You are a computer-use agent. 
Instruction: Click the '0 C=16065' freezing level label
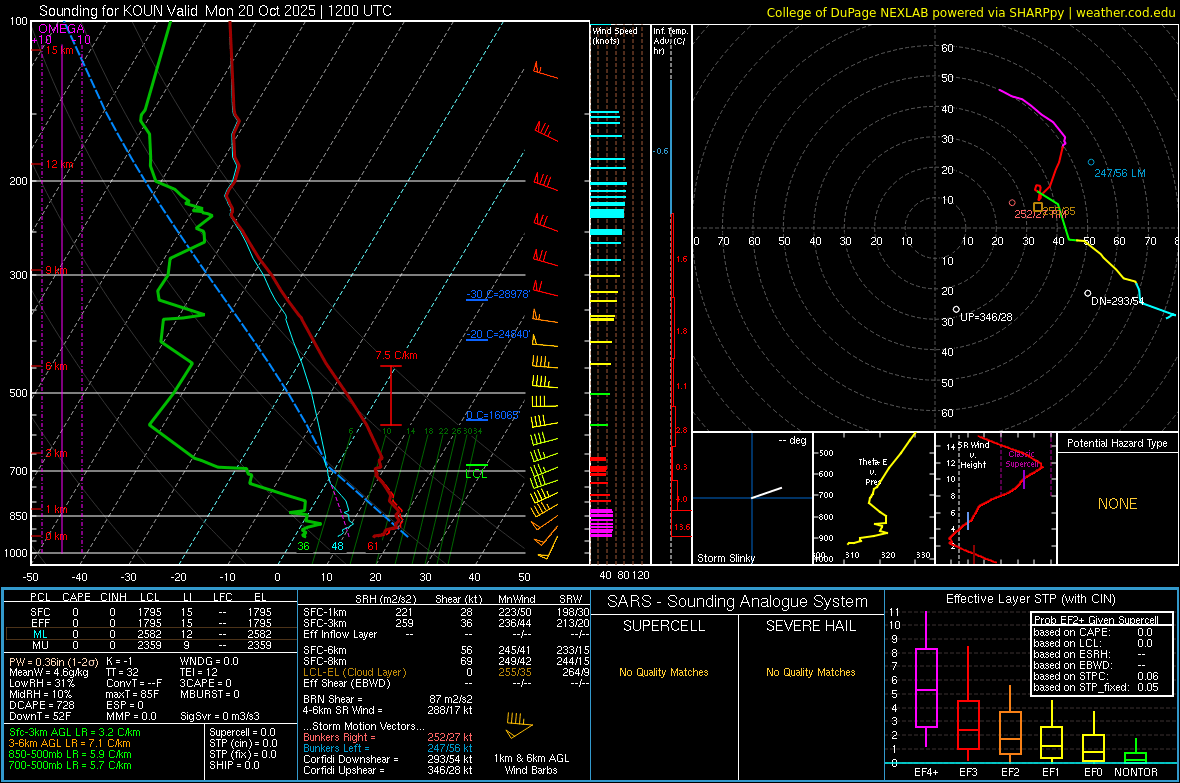(x=492, y=416)
